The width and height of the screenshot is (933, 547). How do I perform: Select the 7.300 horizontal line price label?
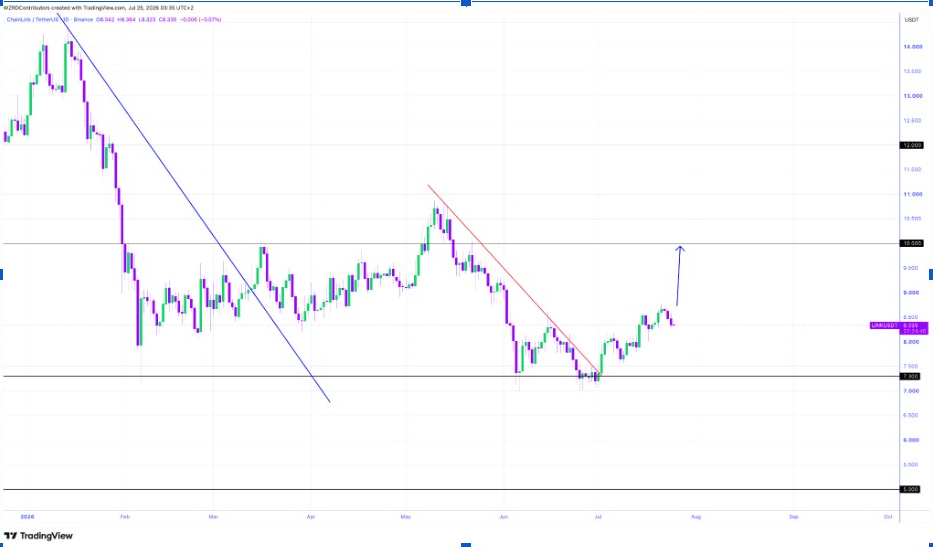tap(911, 376)
